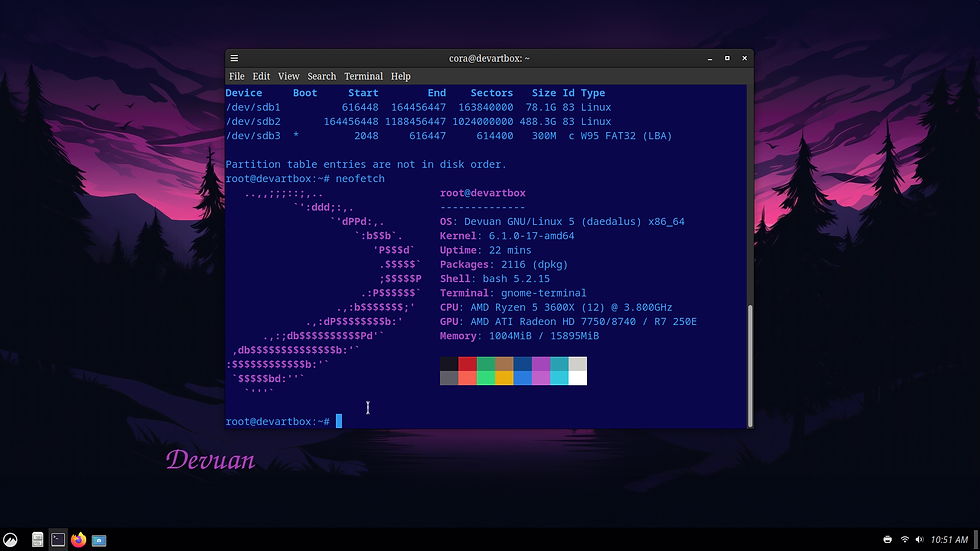
Task: Click the /dev/sdb3 partition row text
Action: coord(449,136)
